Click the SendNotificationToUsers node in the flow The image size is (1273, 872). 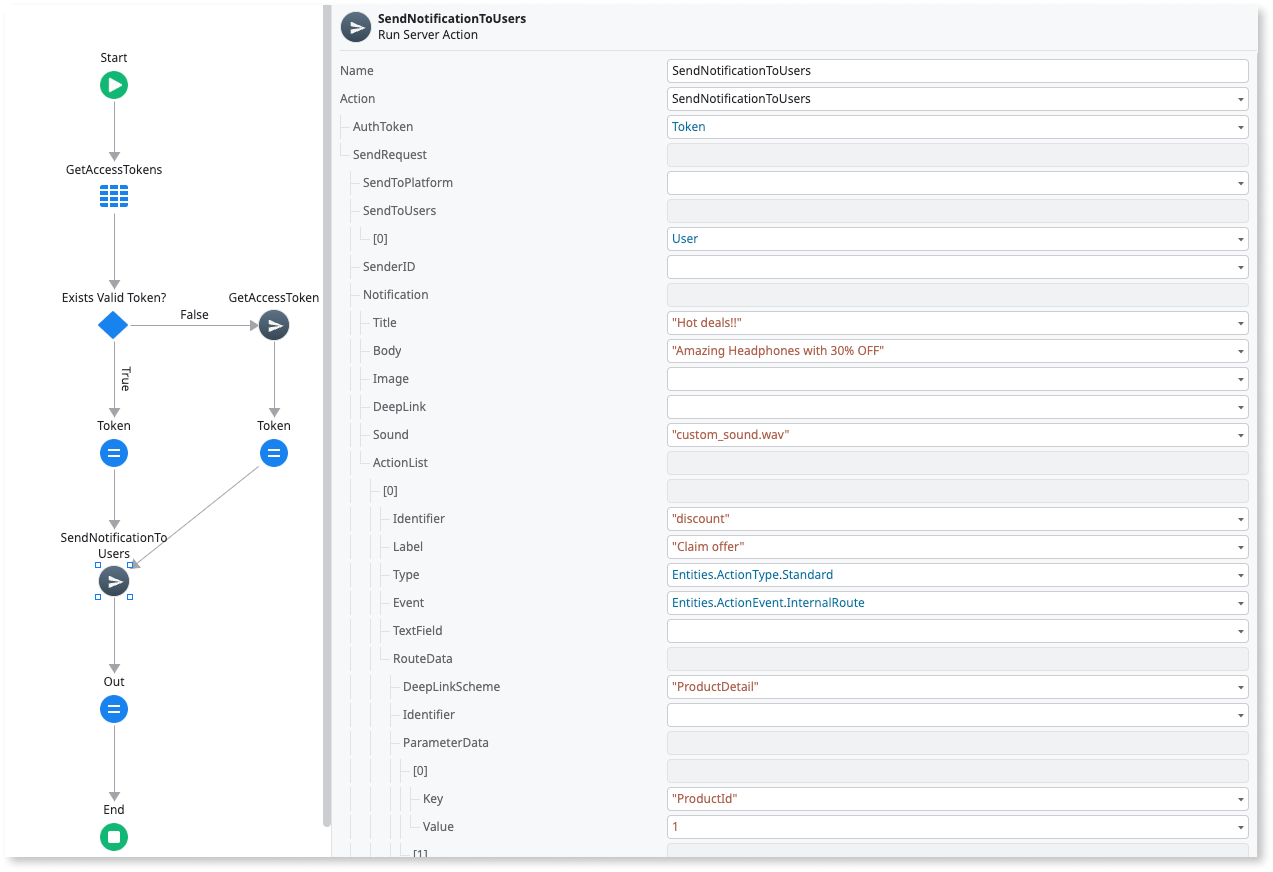[x=113, y=581]
